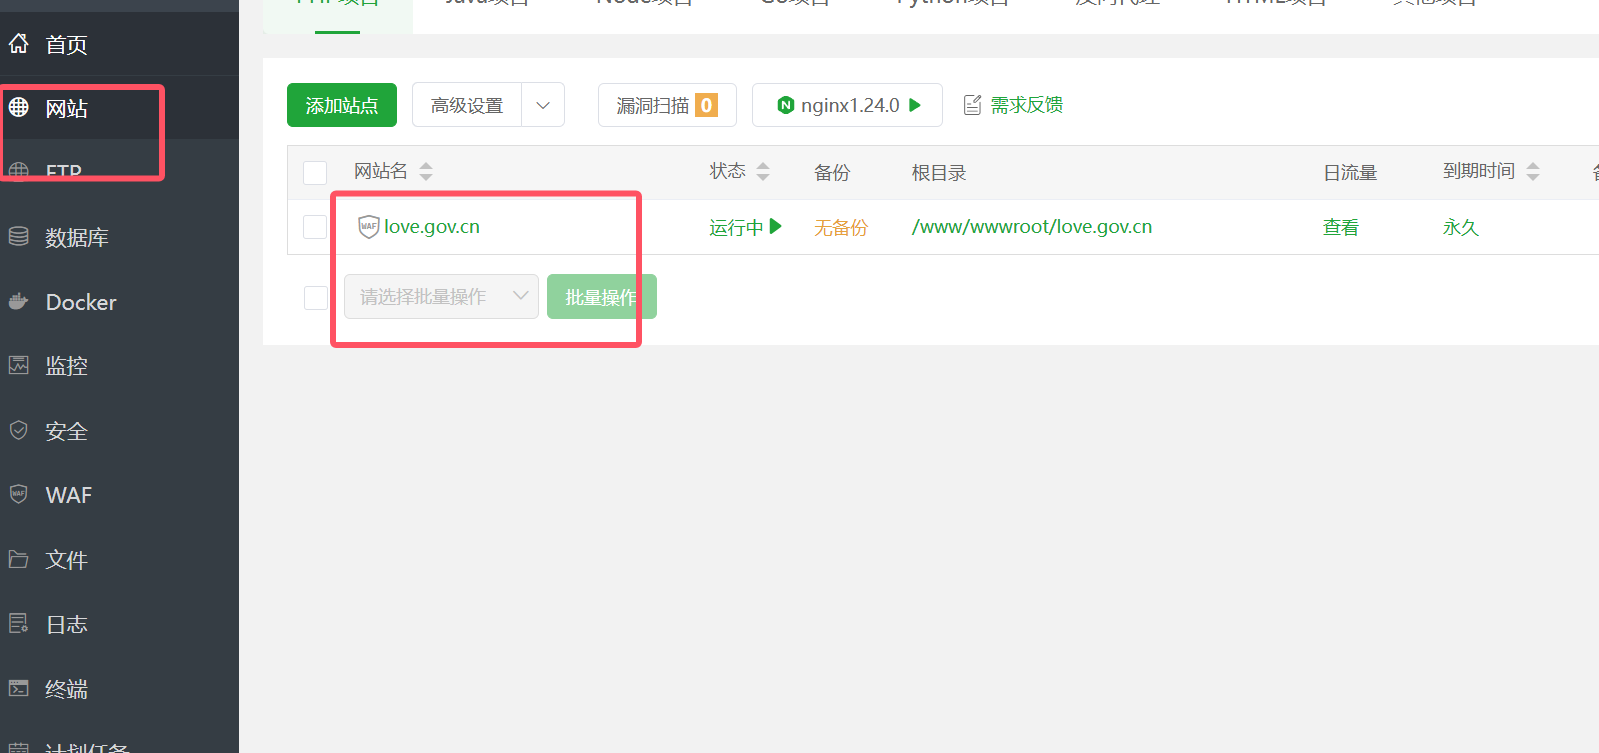Image resolution: width=1599 pixels, height=753 pixels.
Task: Open the 请选择批量操作 dropdown
Action: [441, 297]
